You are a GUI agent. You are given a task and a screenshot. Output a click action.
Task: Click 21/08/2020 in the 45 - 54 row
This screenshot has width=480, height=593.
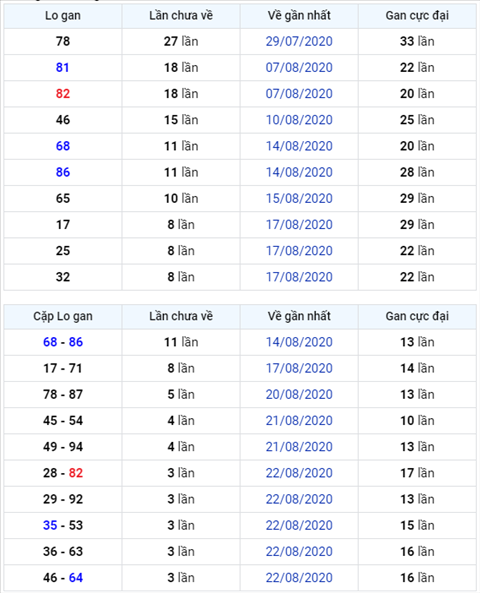pos(299,421)
